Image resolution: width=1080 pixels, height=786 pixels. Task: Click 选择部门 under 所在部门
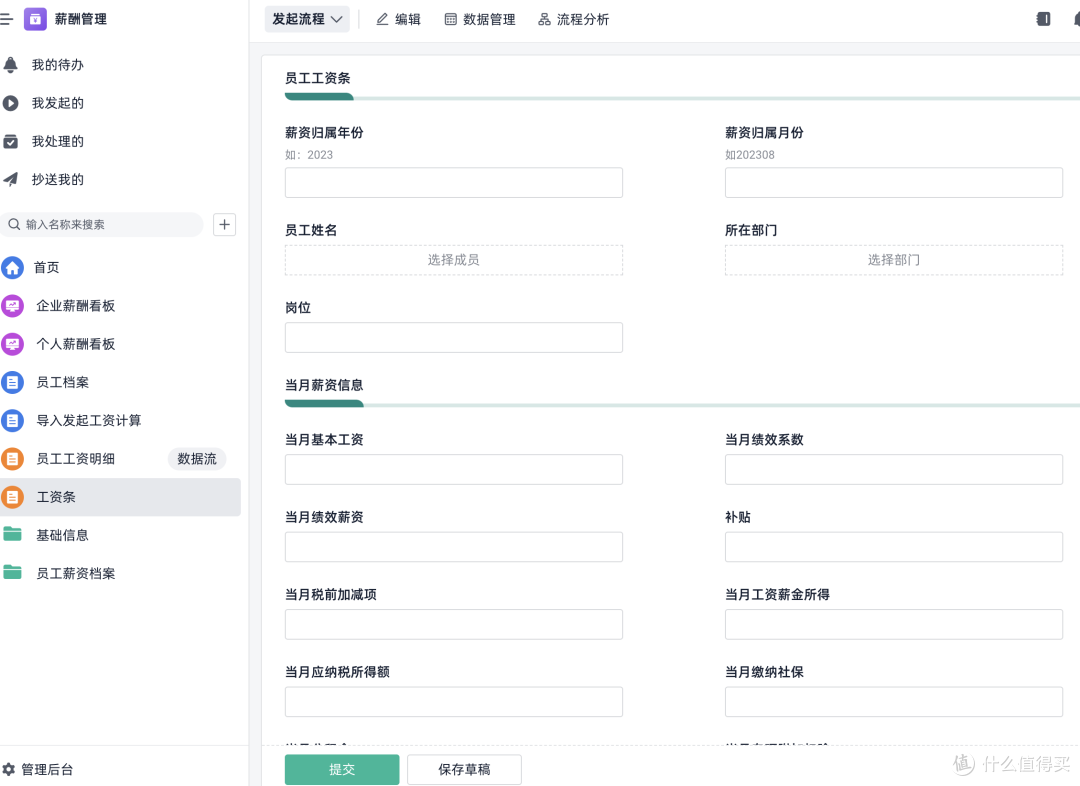pyautogui.click(x=894, y=260)
